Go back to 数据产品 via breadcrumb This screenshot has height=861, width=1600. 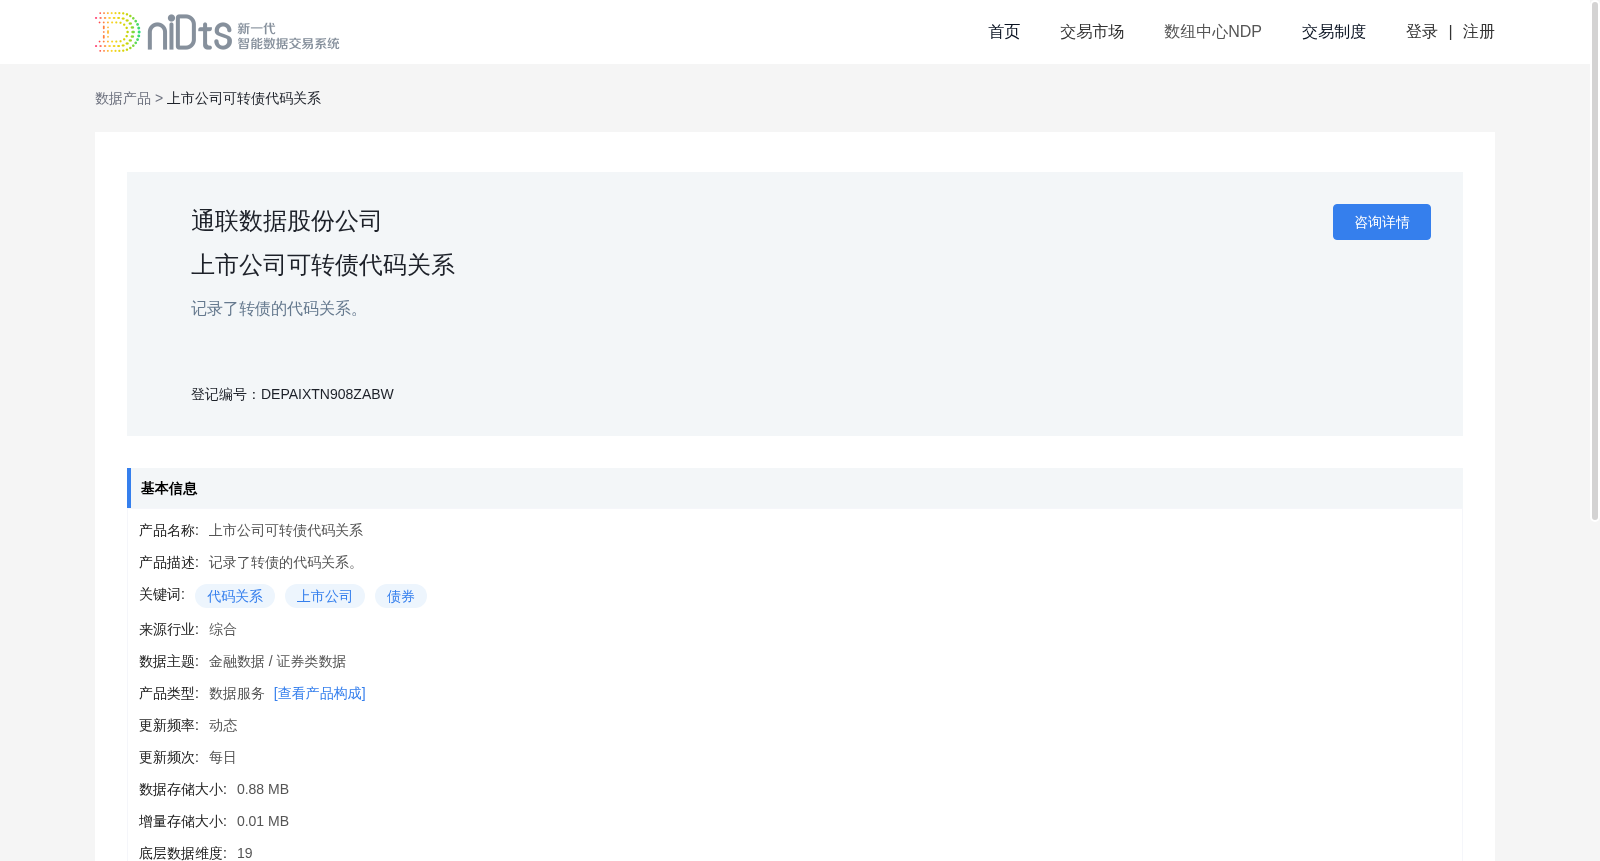[x=123, y=98]
